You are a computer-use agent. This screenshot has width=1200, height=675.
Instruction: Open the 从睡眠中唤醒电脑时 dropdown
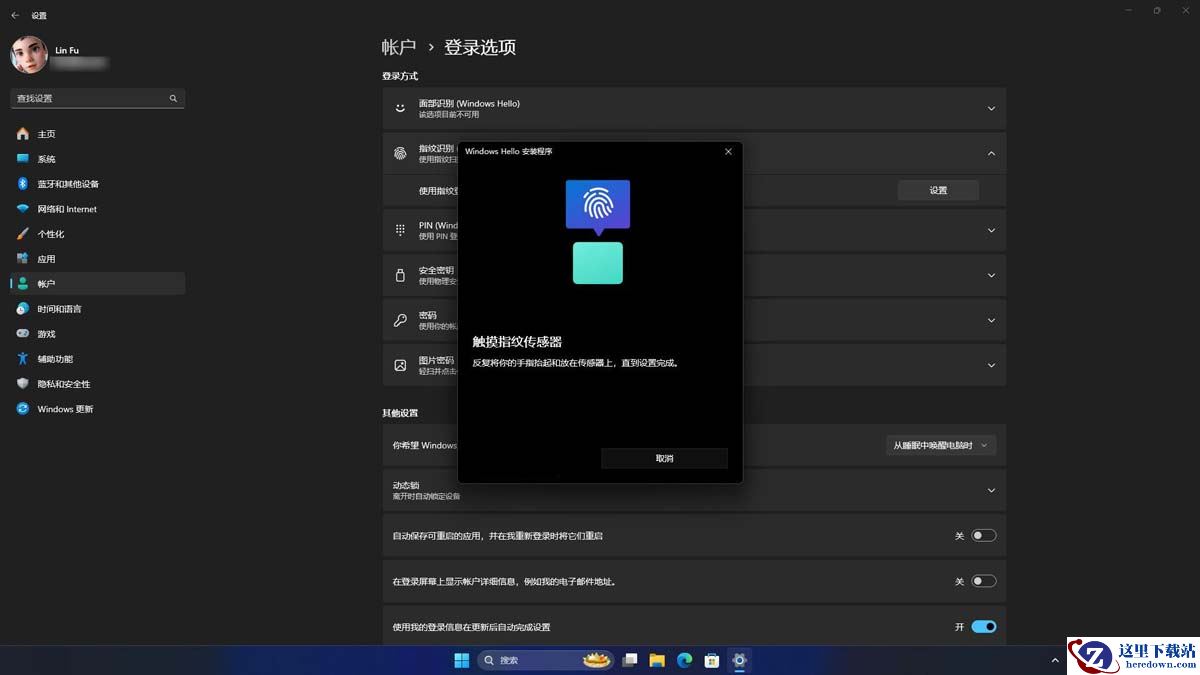[941, 445]
